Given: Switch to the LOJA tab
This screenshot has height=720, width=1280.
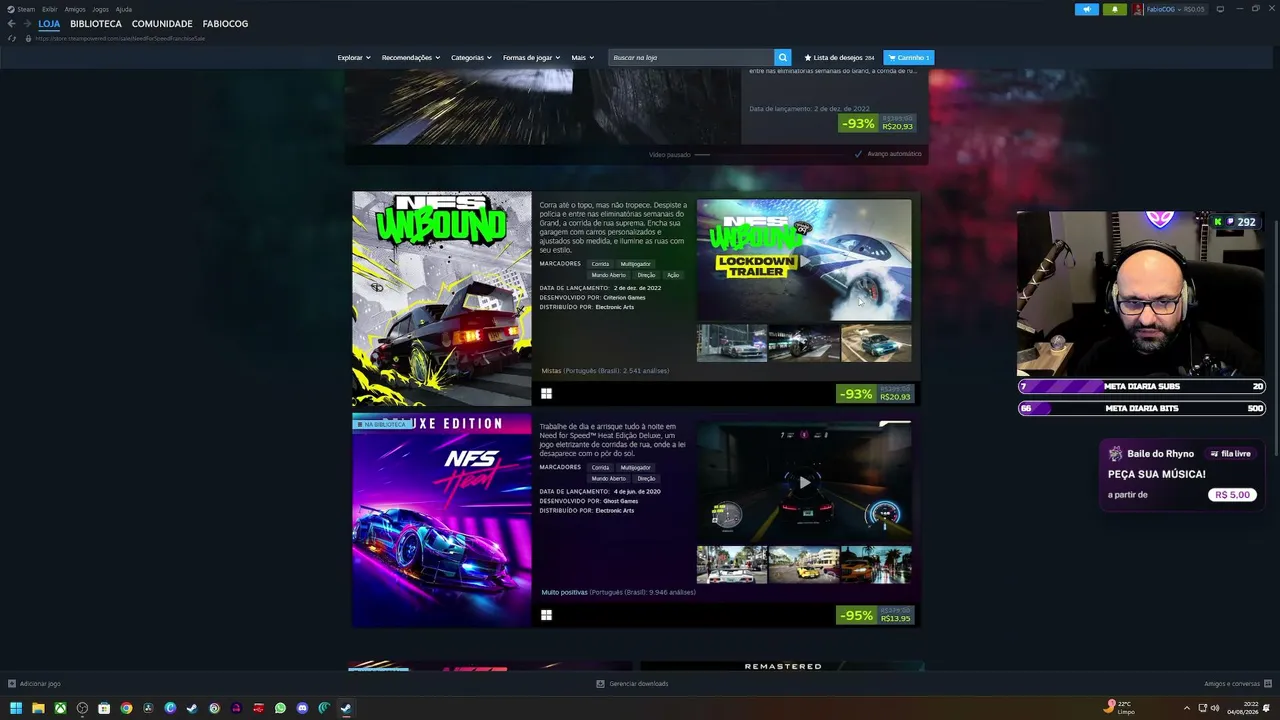Looking at the screenshot, I should point(49,24).
